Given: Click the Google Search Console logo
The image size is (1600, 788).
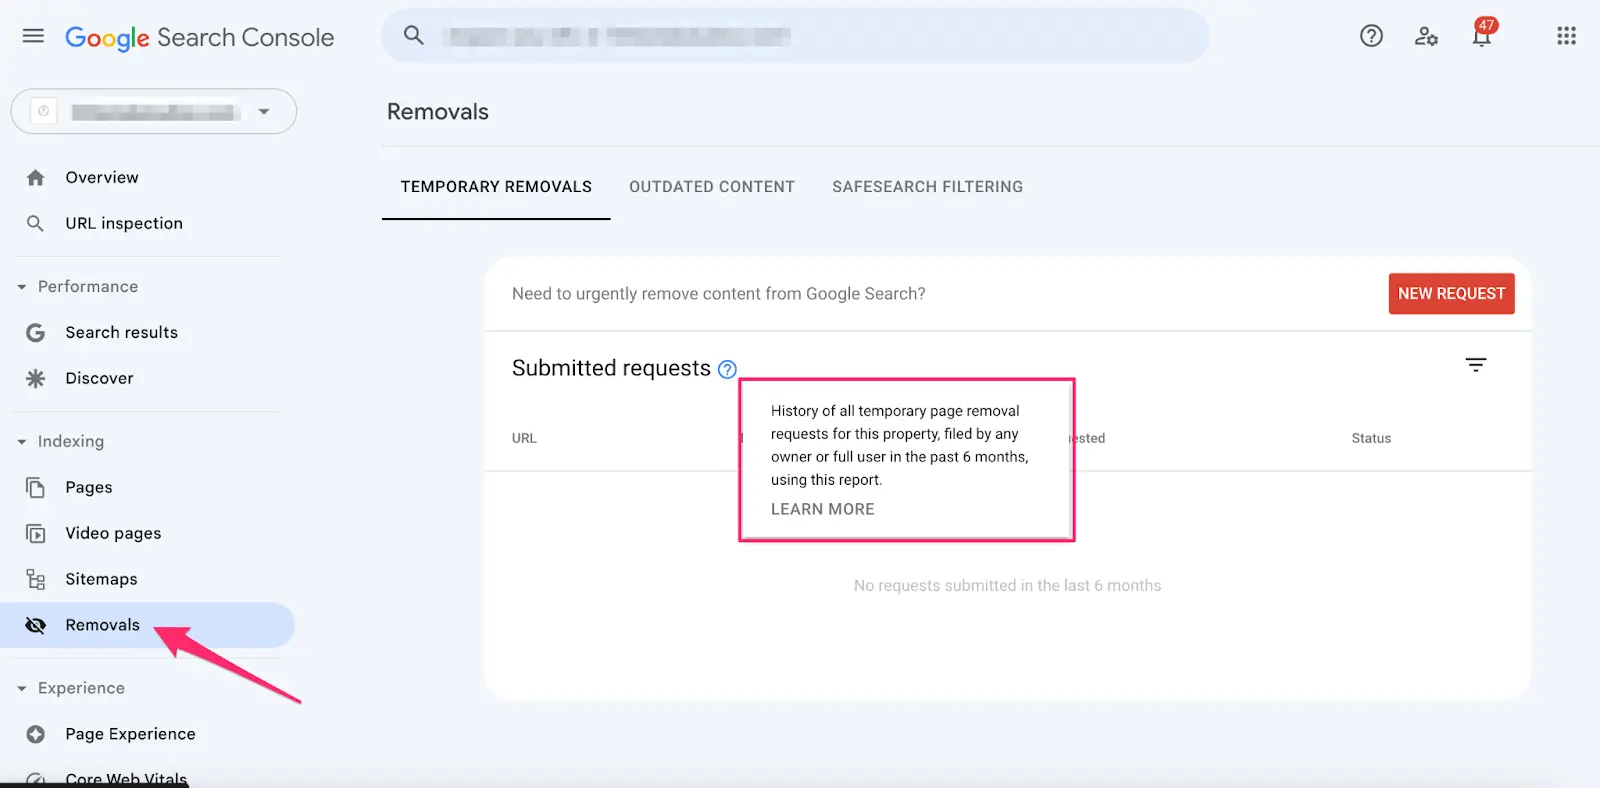Looking at the screenshot, I should tap(199, 38).
